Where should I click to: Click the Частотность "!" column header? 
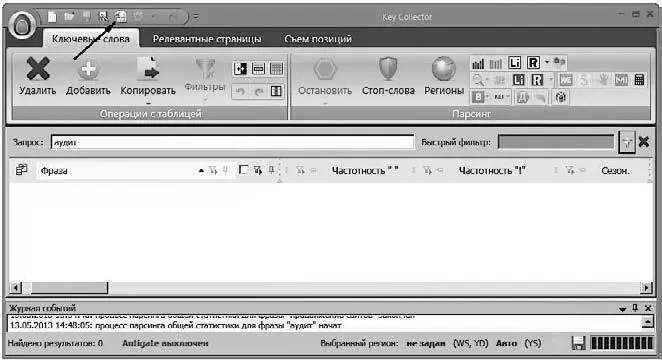point(492,171)
